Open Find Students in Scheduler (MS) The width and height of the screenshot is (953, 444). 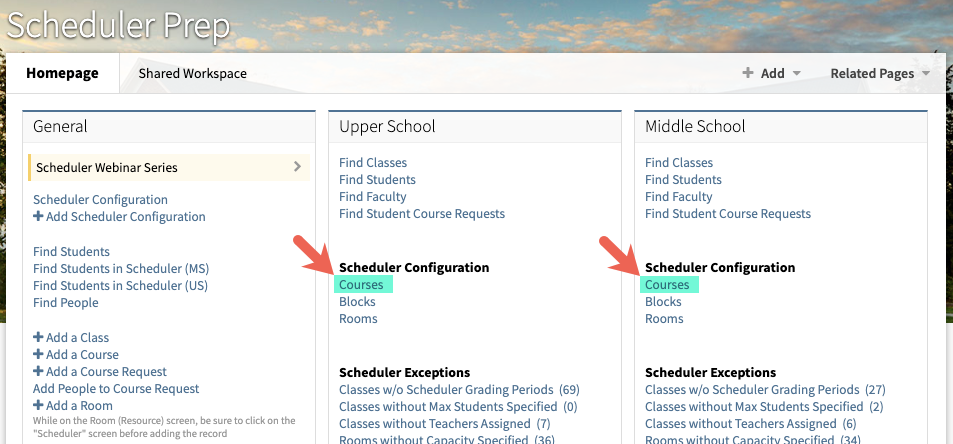[x=121, y=269]
